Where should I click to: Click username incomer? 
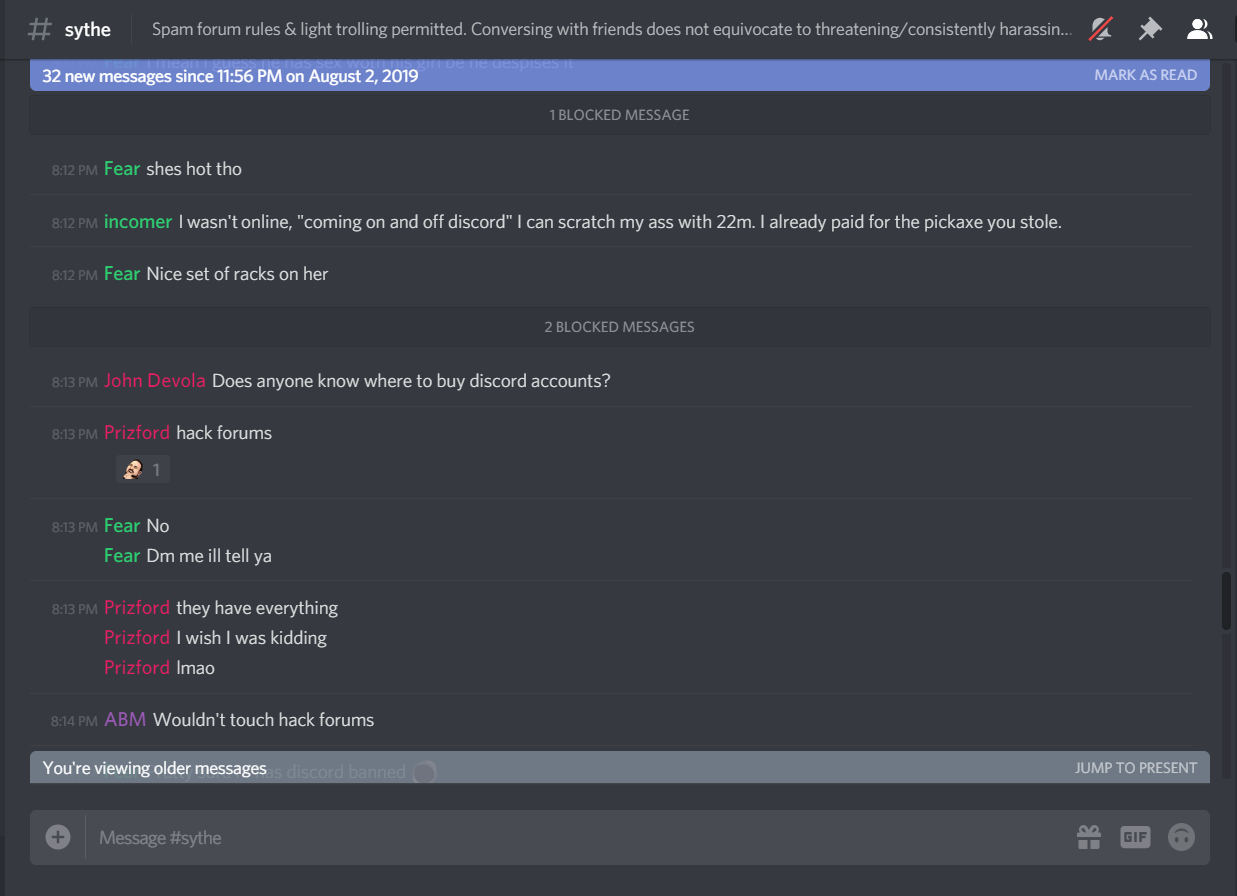(x=138, y=222)
